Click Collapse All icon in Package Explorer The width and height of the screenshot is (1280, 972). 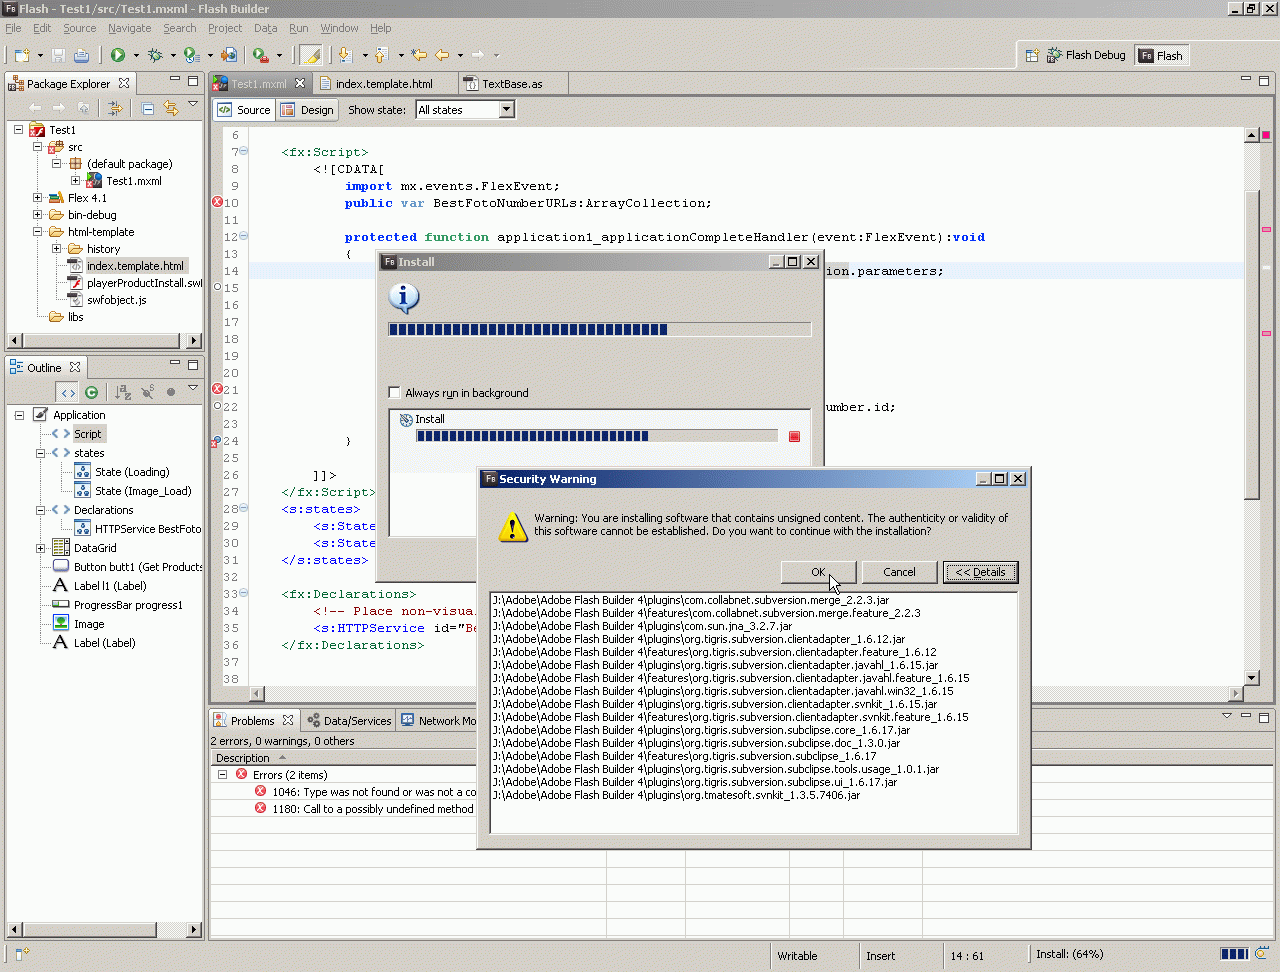pyautogui.click(x=148, y=108)
